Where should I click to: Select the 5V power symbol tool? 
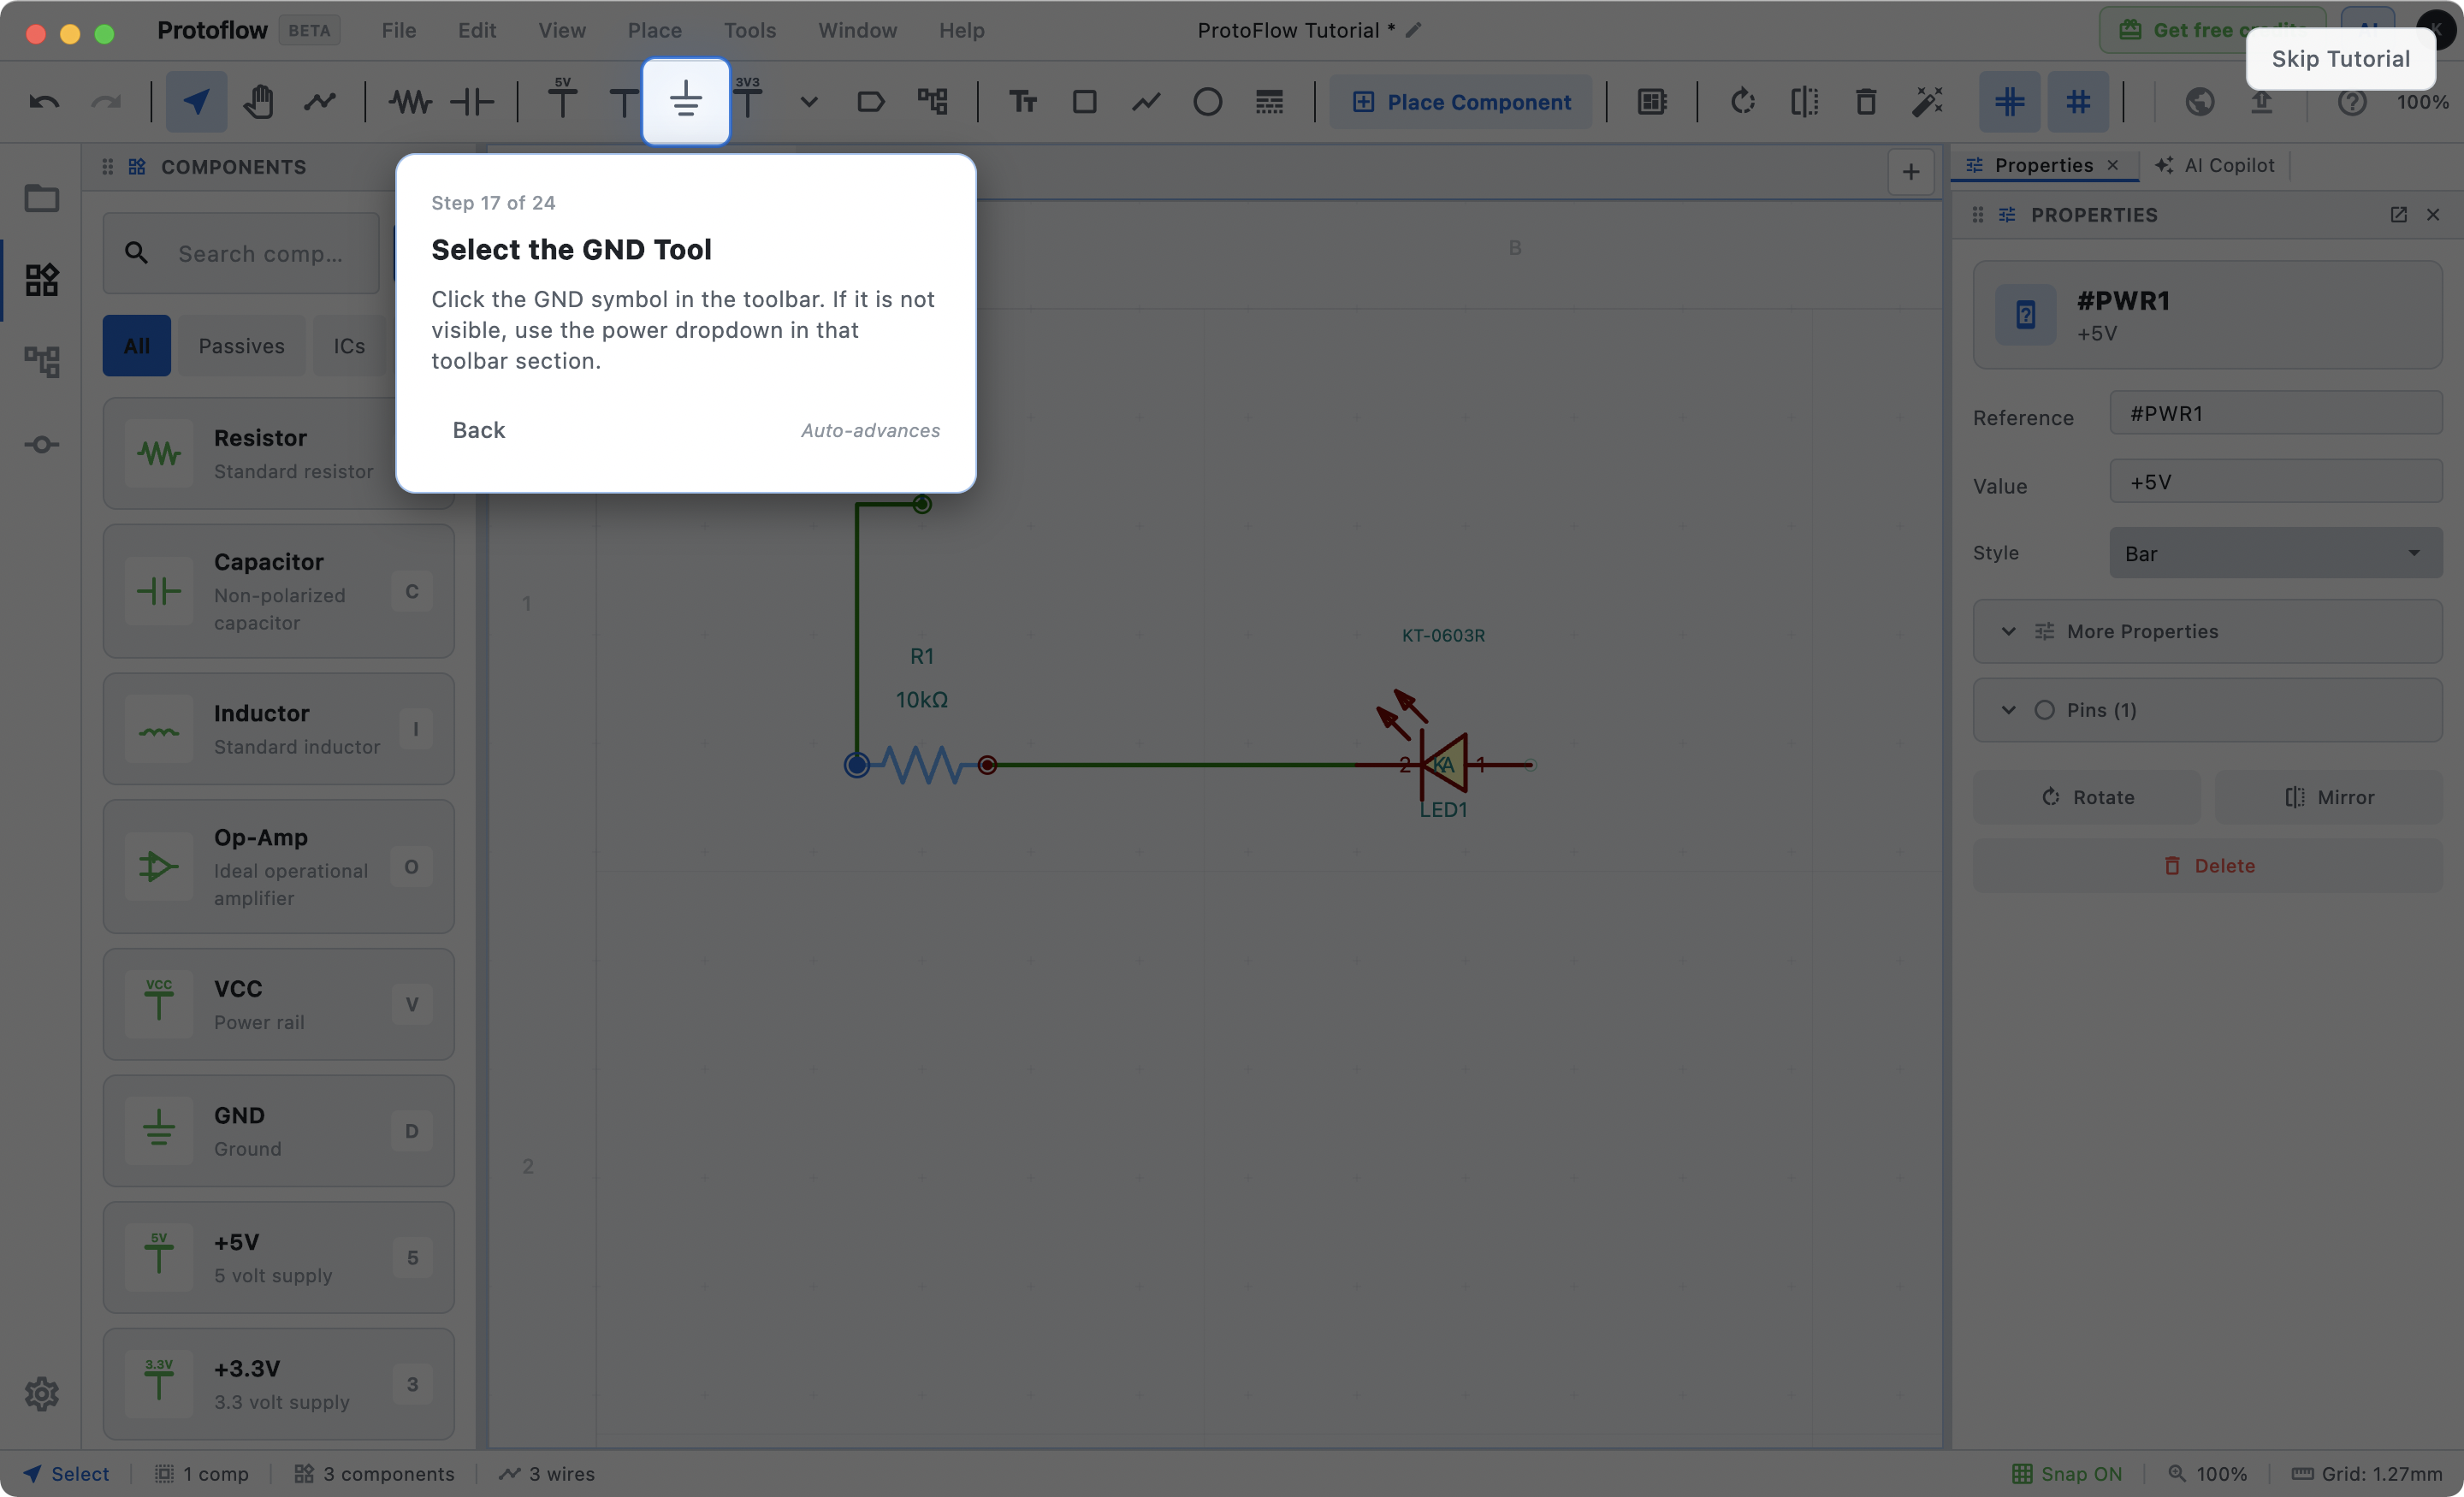(x=562, y=99)
